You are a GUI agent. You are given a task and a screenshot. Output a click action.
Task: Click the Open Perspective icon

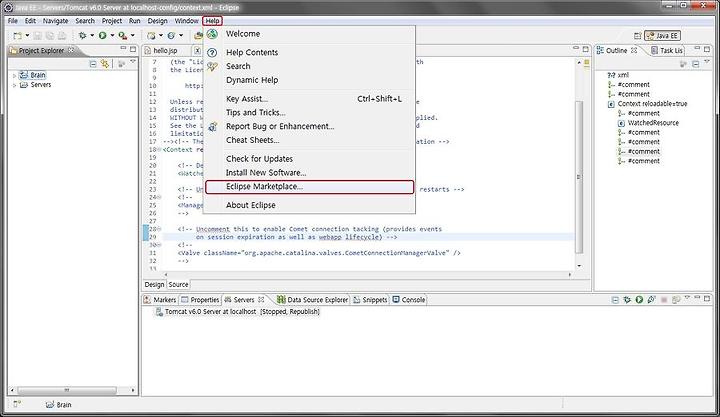(x=637, y=35)
